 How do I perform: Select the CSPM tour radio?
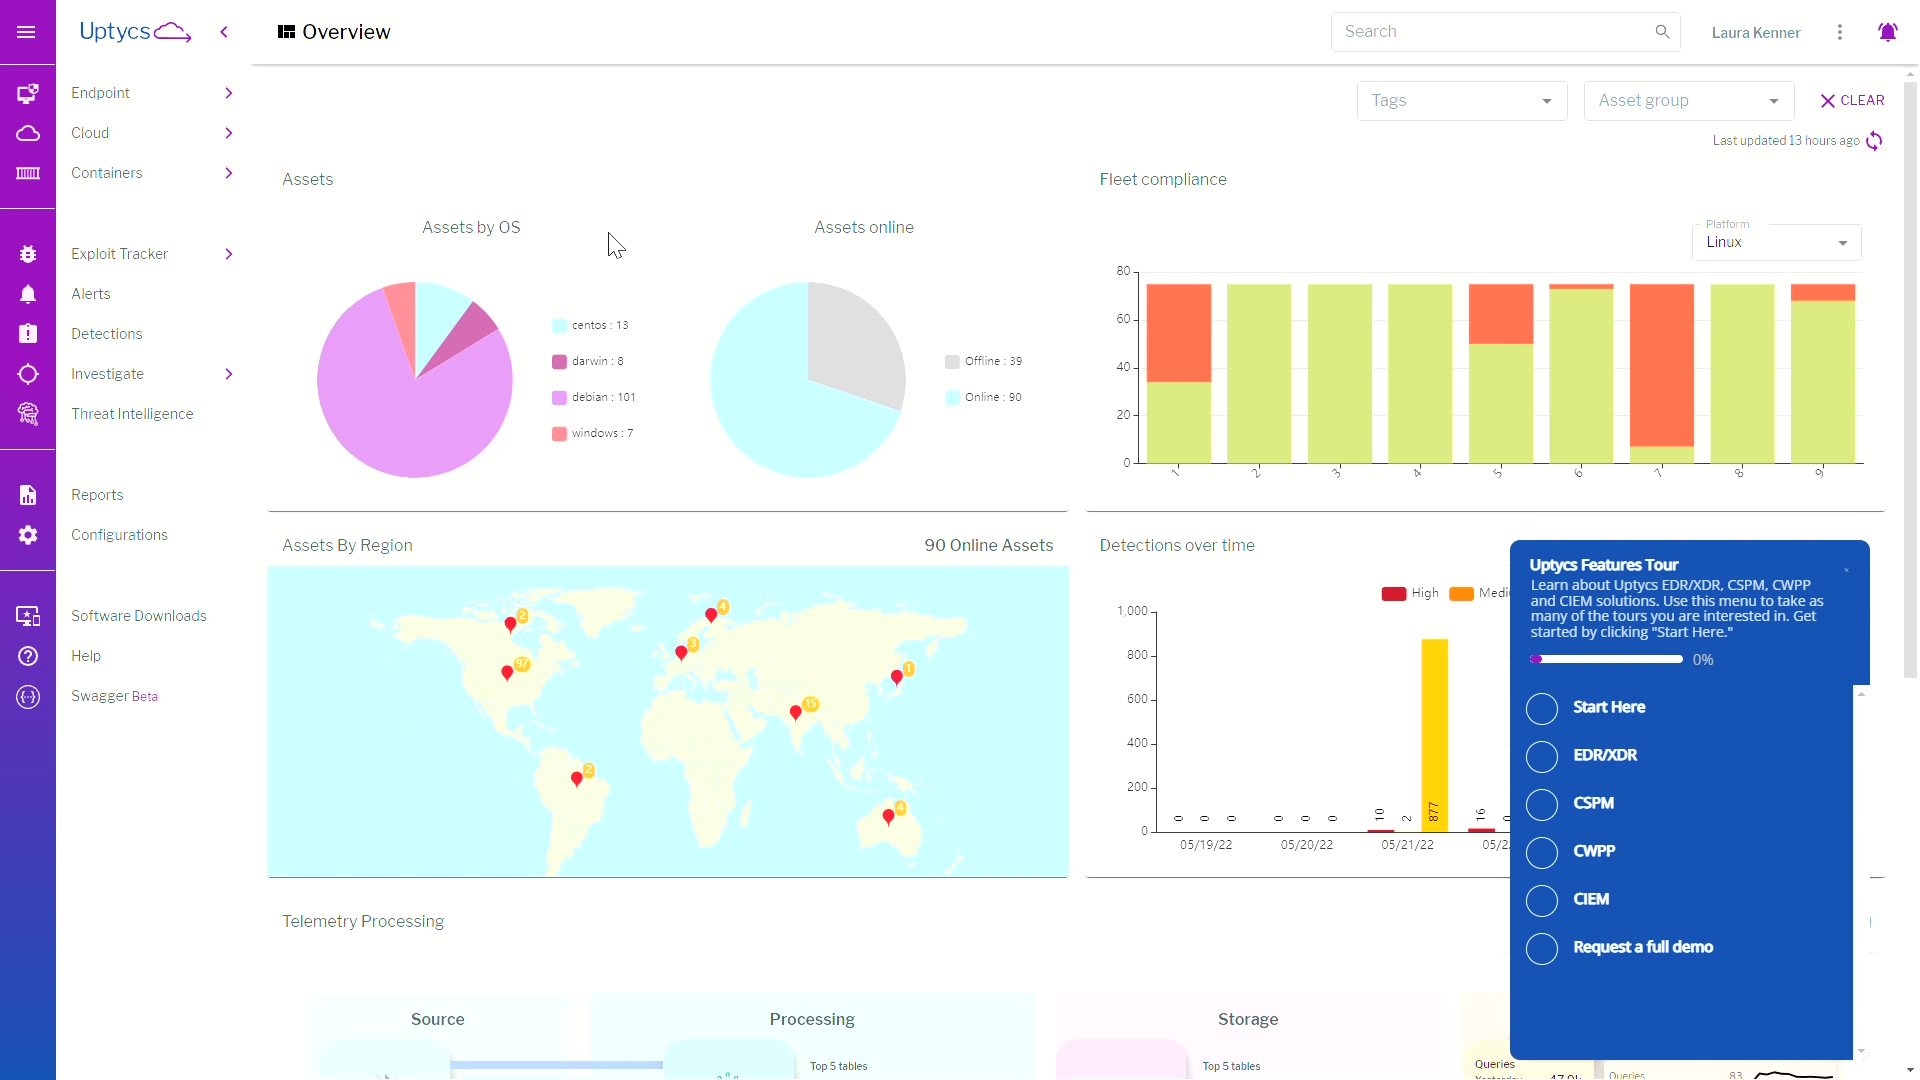pos(1542,805)
